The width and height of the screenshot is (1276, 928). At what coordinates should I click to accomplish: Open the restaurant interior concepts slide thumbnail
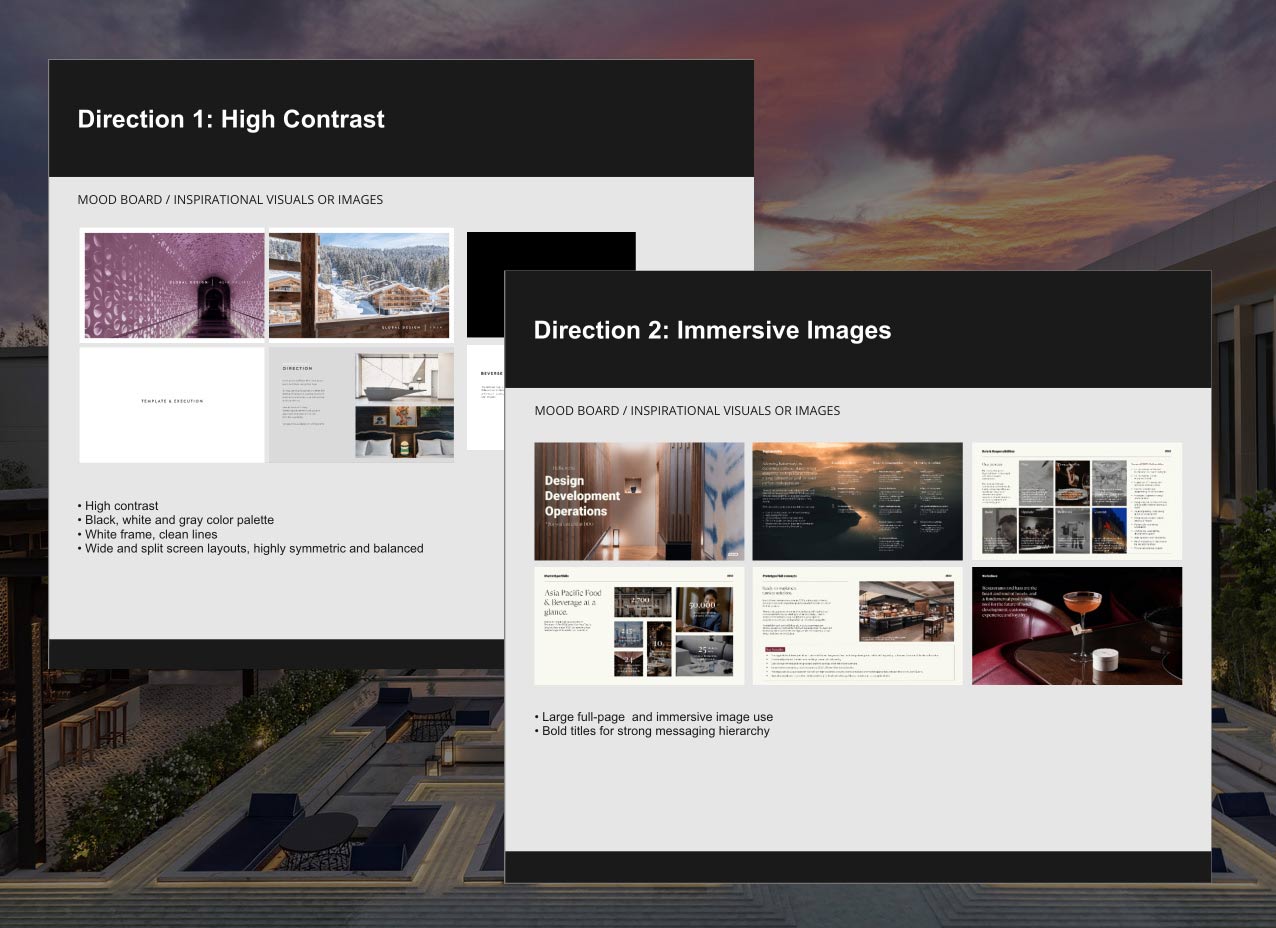(x=857, y=625)
